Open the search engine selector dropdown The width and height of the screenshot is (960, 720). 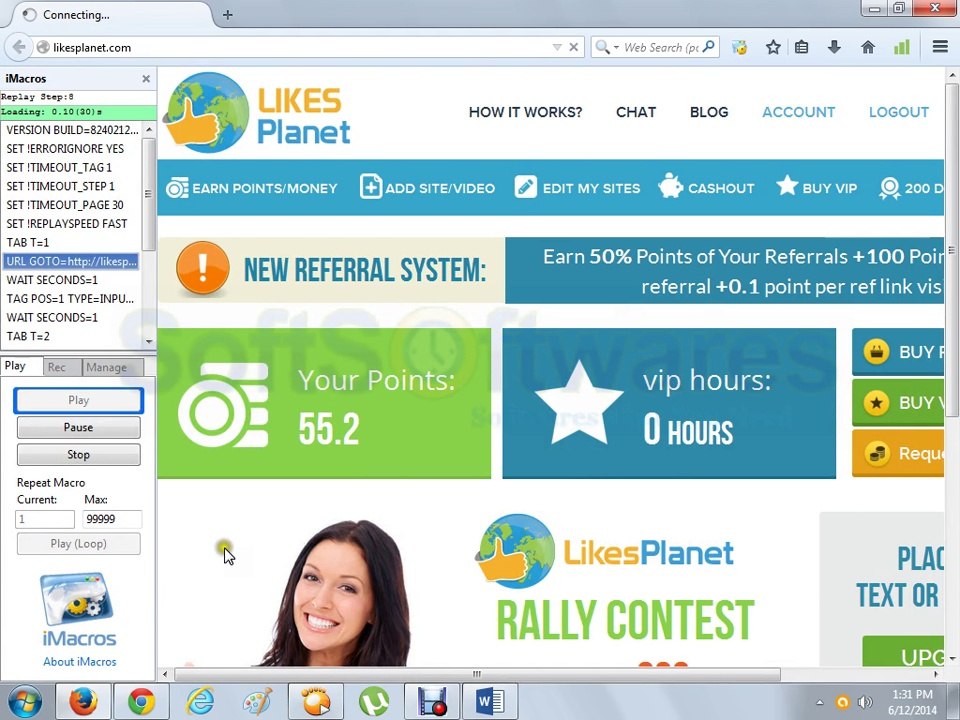coord(606,47)
